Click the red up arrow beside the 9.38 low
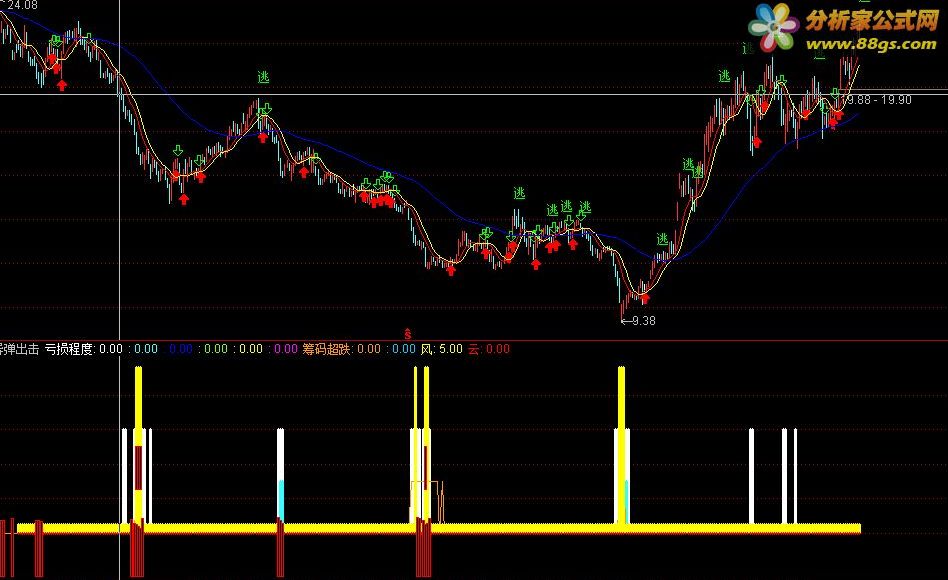The image size is (948, 580). [644, 299]
